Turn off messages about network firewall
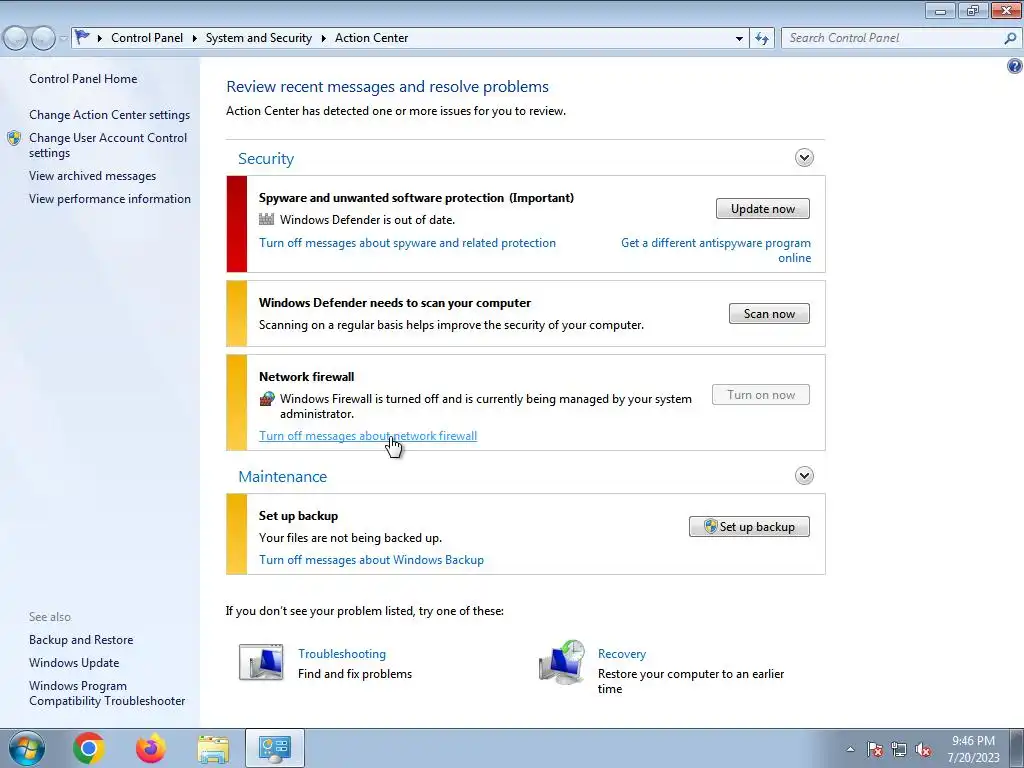 pos(368,436)
